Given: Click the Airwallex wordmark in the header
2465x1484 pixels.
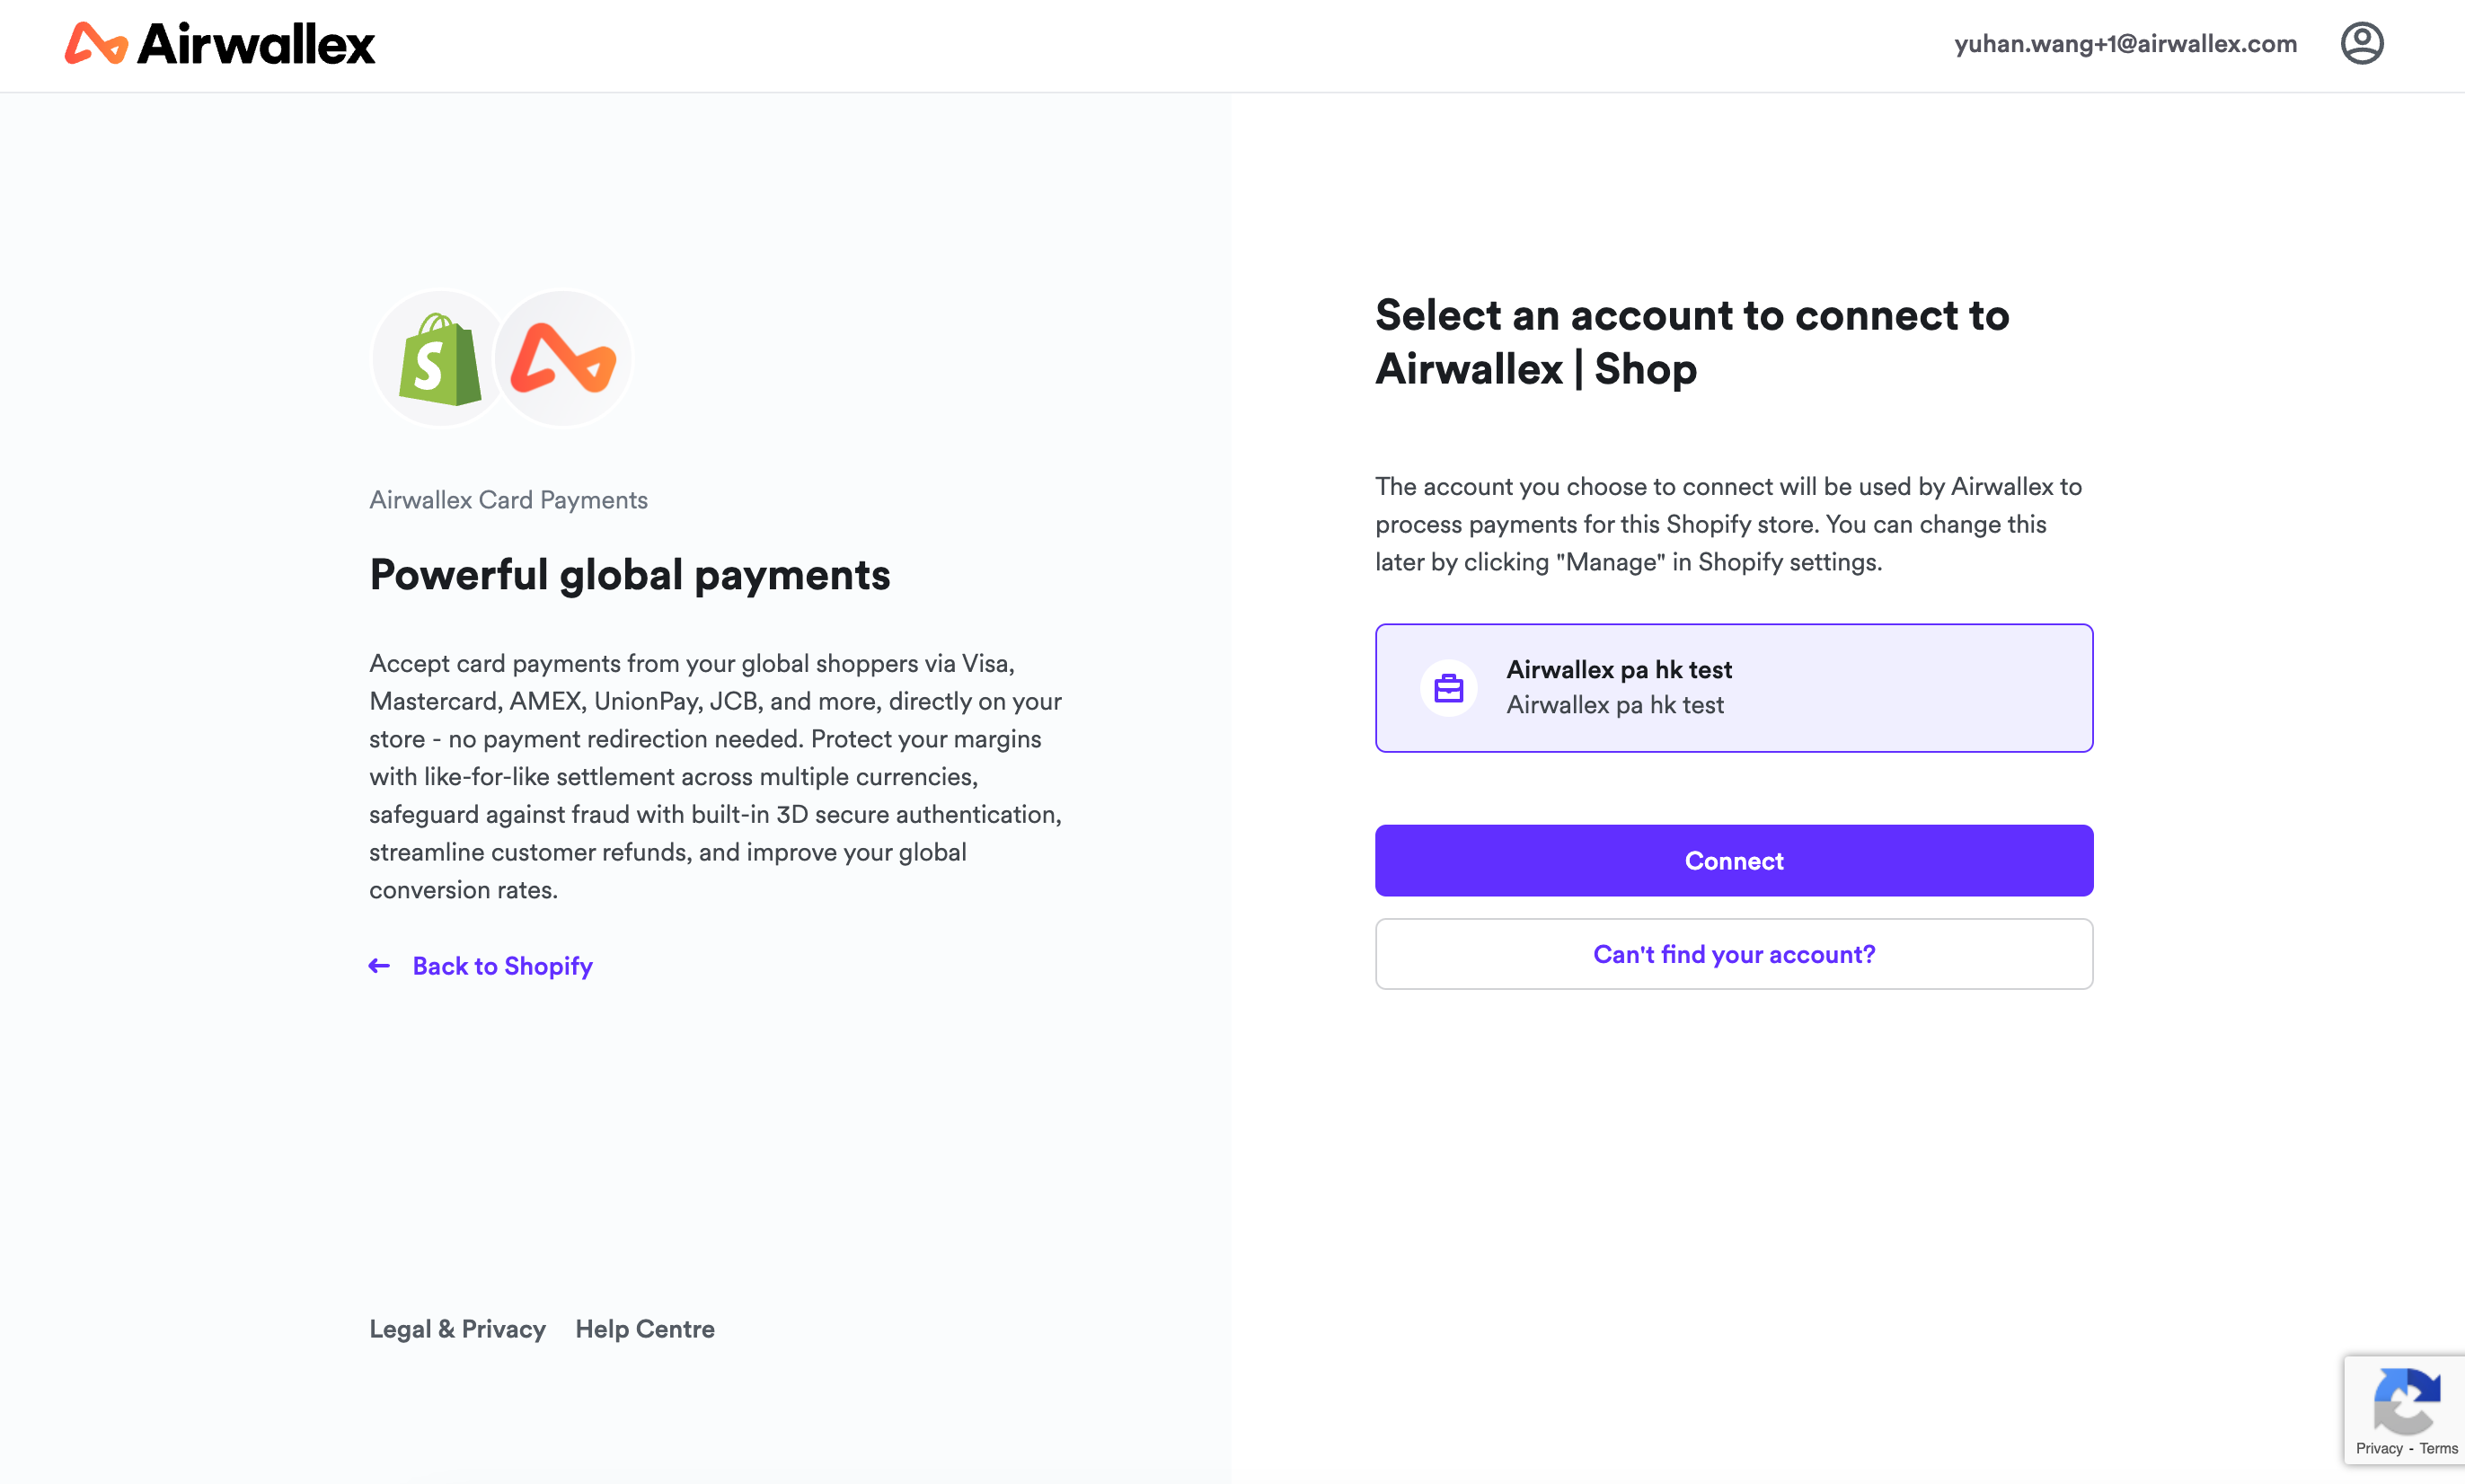Looking at the screenshot, I should click(257, 43).
